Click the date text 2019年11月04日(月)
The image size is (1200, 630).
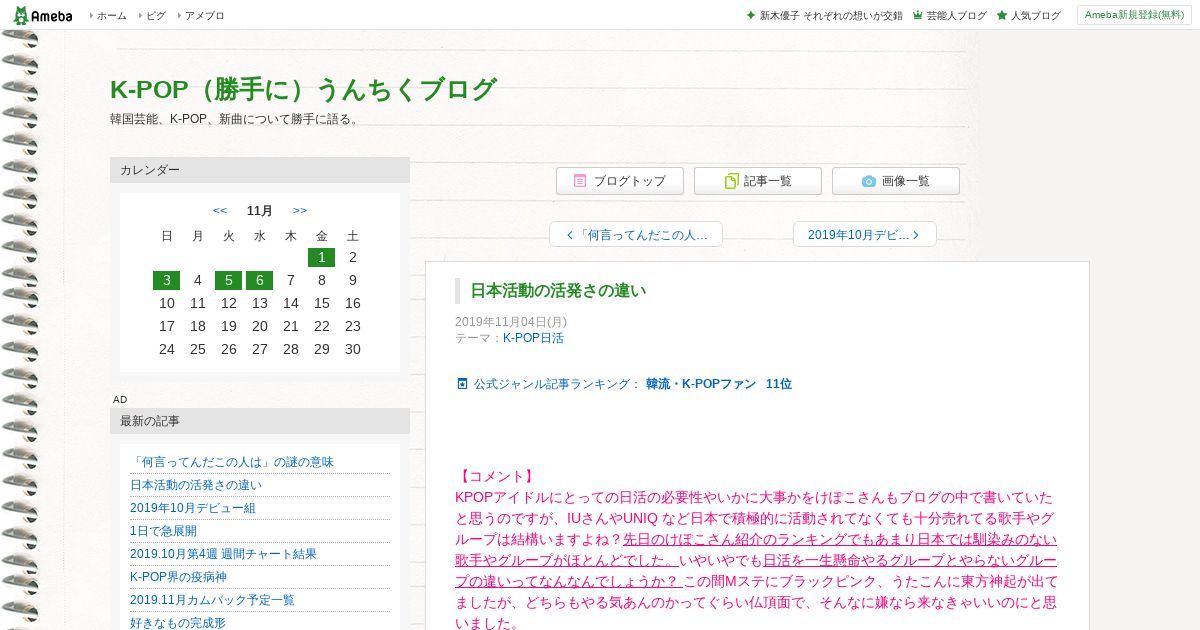[511, 322]
